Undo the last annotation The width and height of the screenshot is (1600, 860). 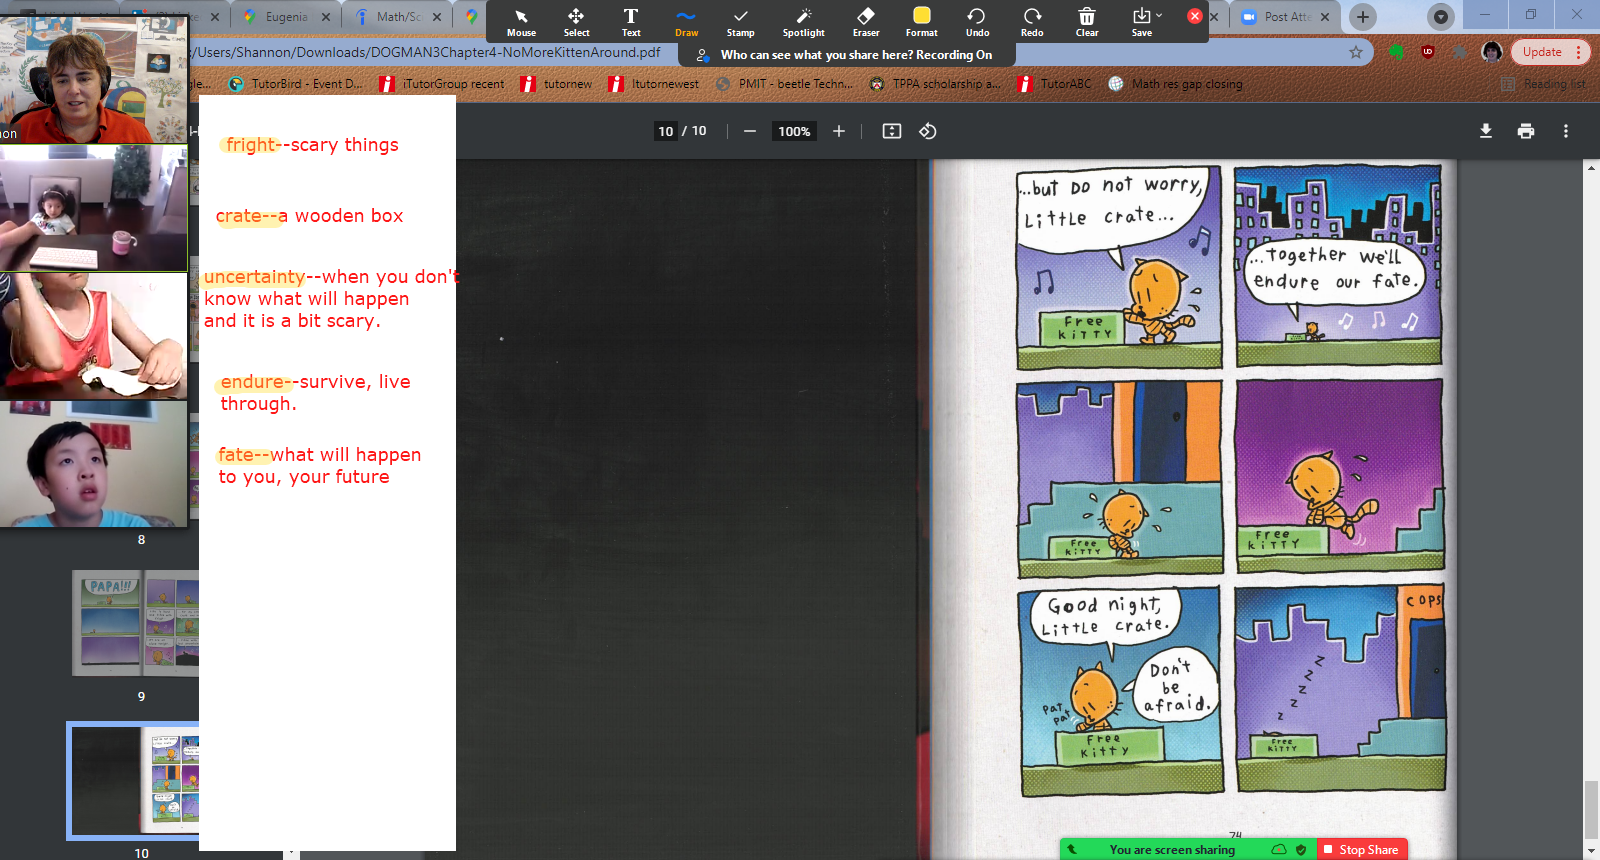pyautogui.click(x=977, y=21)
